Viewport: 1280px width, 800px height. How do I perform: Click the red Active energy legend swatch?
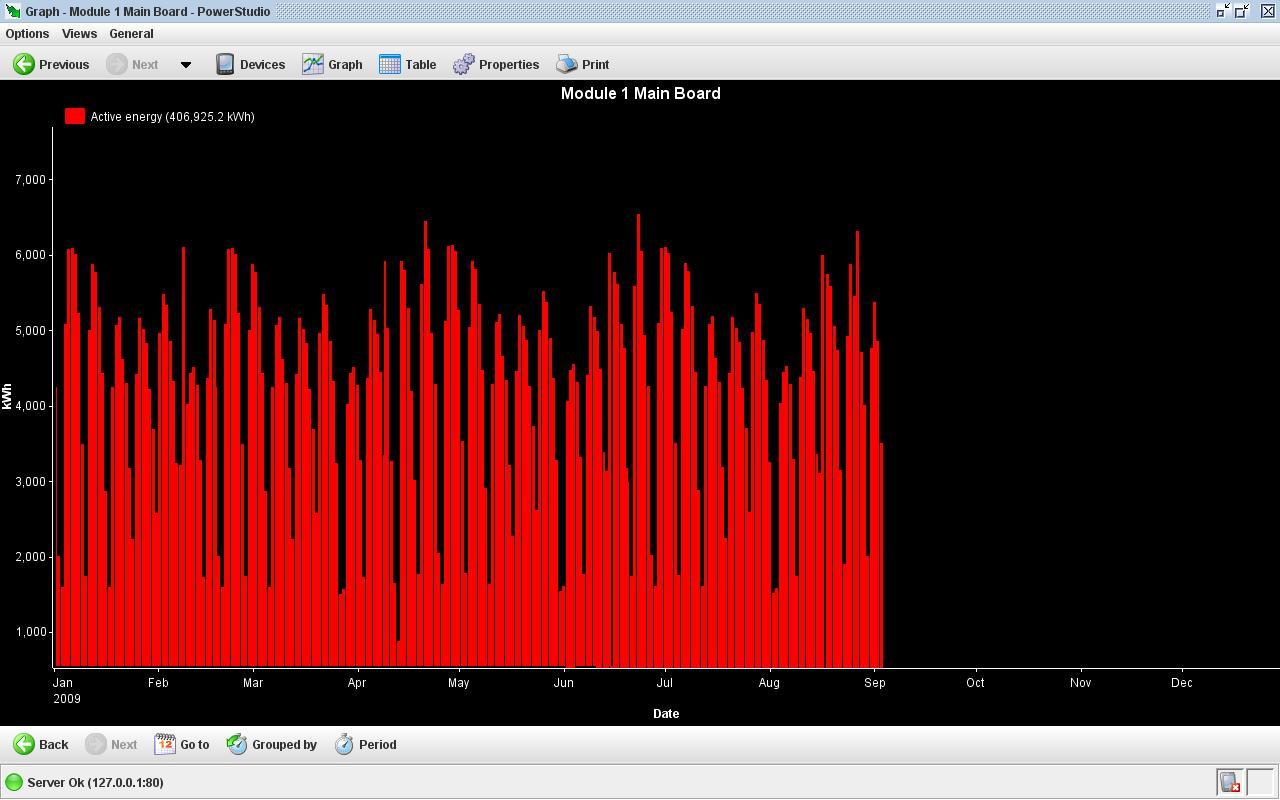(75, 116)
